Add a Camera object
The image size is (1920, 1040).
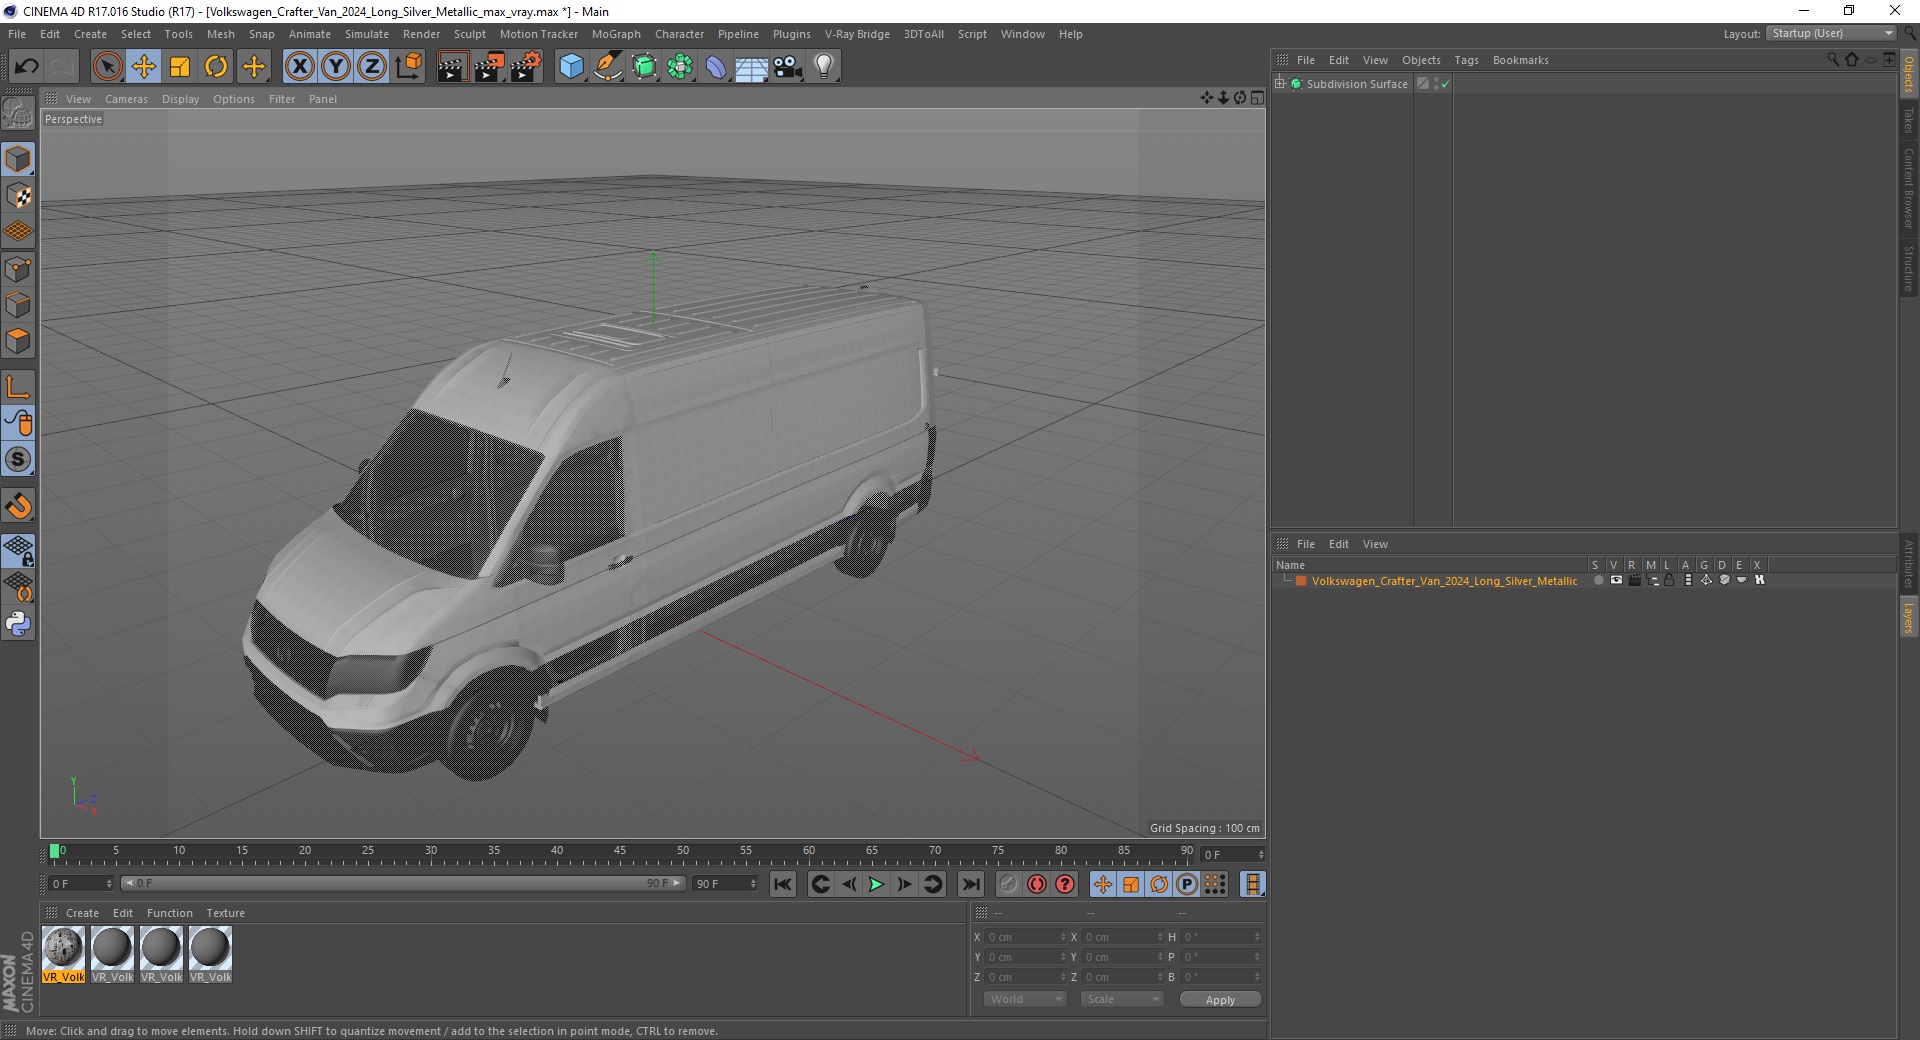click(788, 67)
